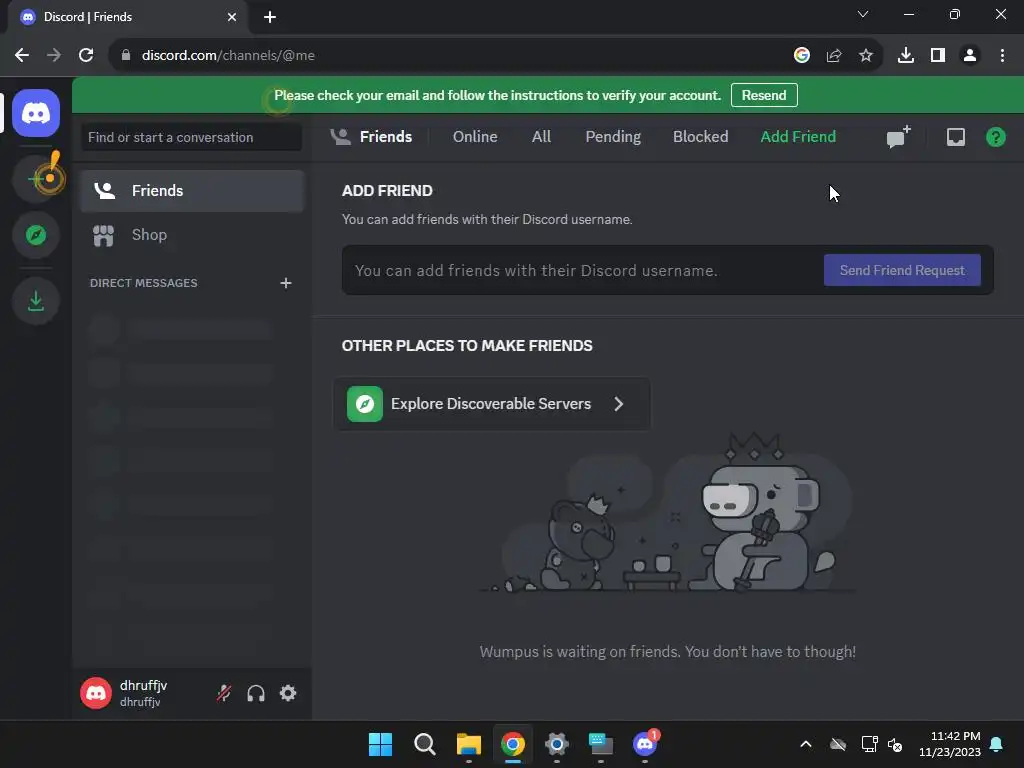Open Chrome downloads icon
The width and height of the screenshot is (1024, 768).
(905, 56)
